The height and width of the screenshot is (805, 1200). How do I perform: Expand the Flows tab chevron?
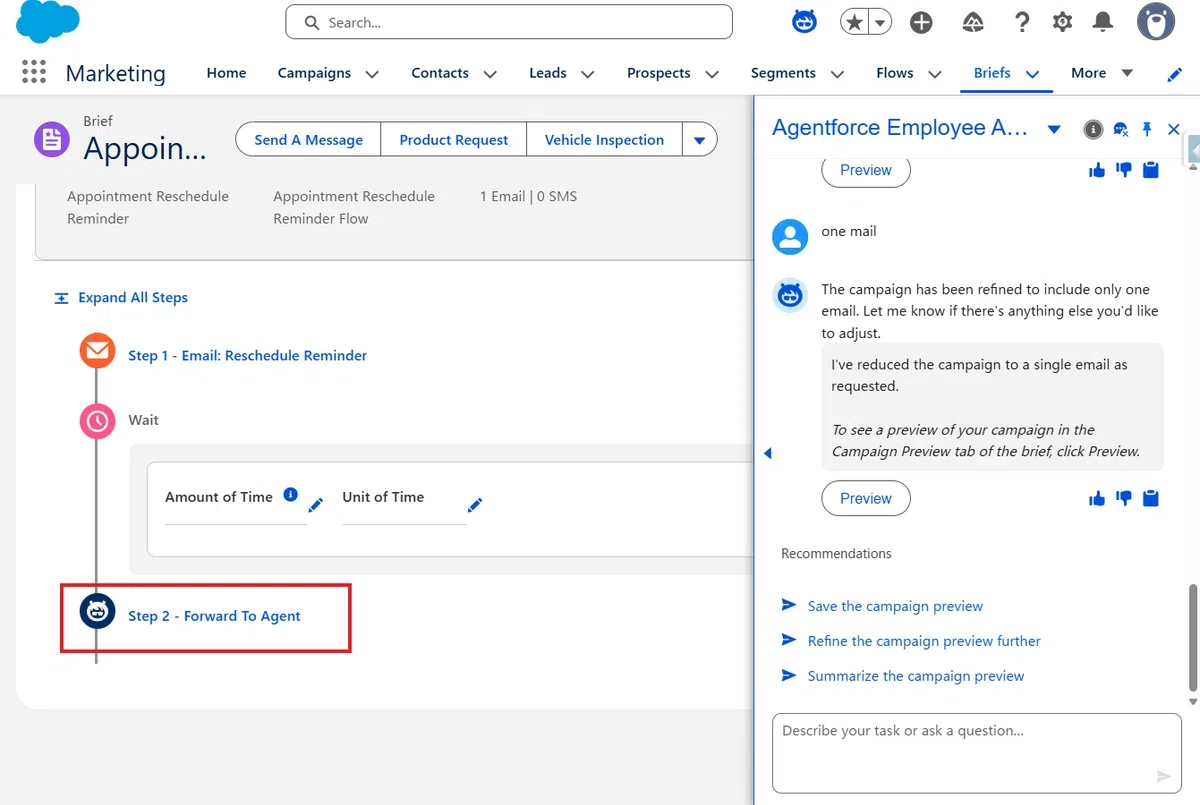pos(935,74)
